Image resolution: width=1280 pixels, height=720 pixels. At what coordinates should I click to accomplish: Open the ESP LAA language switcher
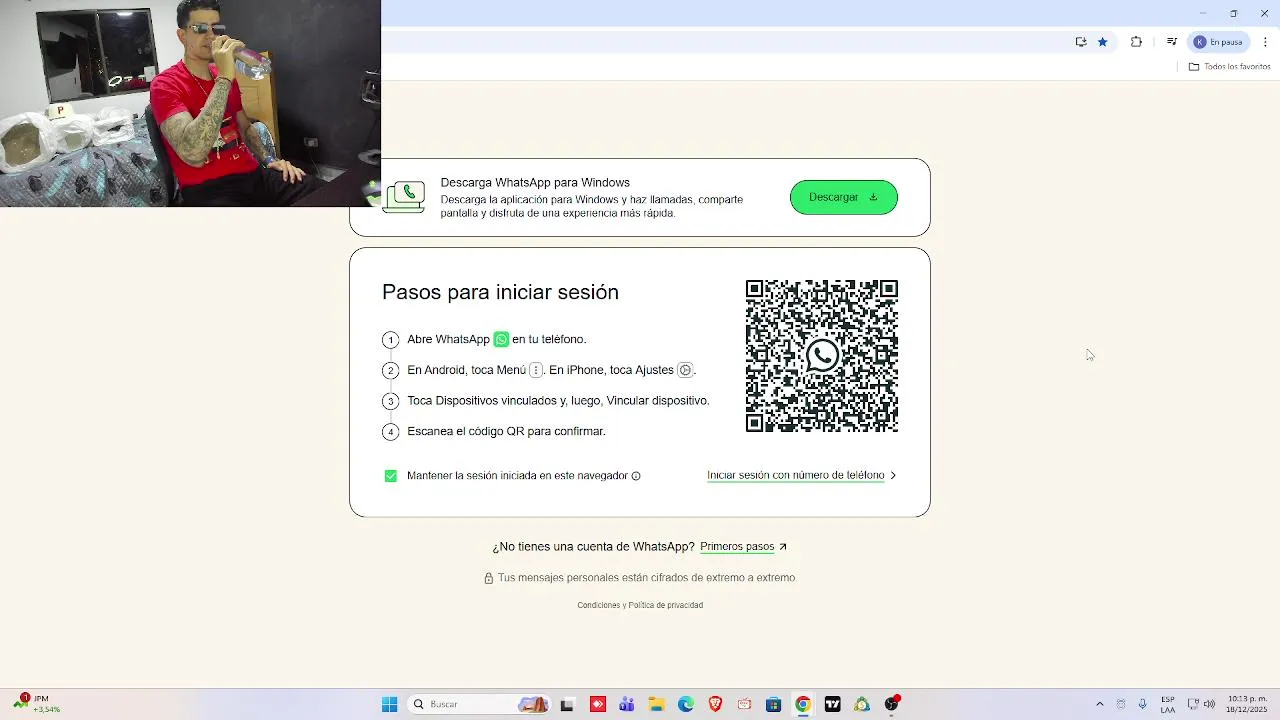(1168, 704)
